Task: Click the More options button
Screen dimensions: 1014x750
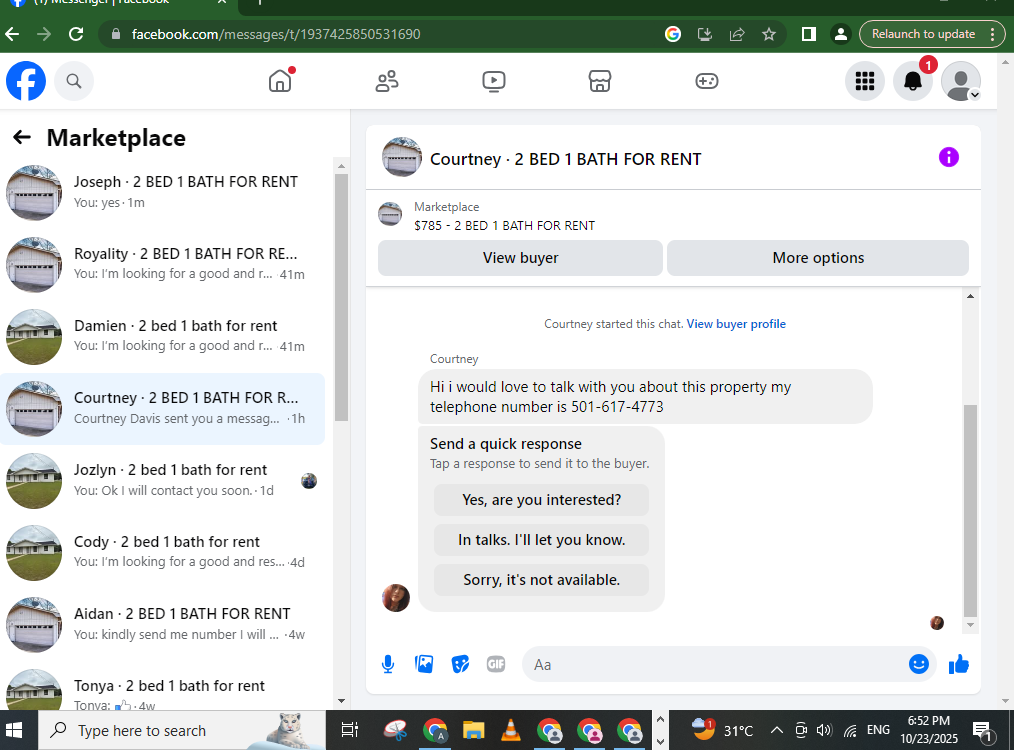Action: (x=818, y=258)
